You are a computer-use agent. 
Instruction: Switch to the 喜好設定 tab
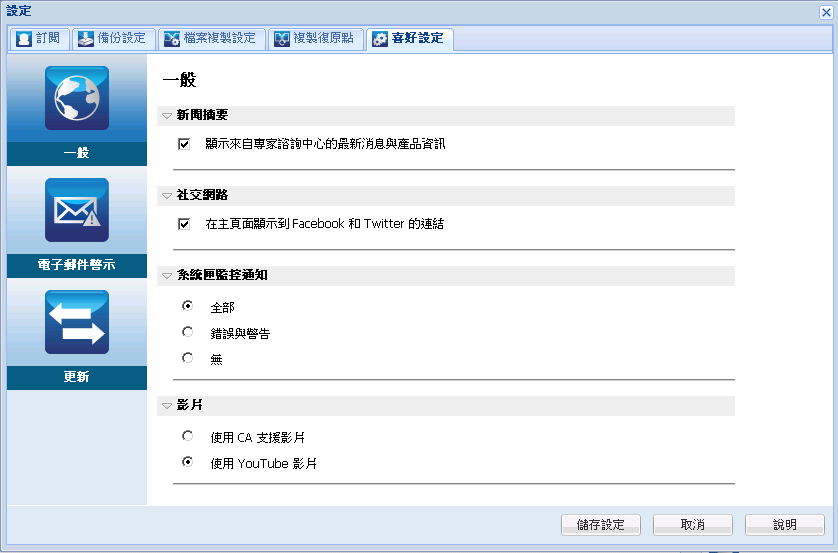click(x=410, y=39)
